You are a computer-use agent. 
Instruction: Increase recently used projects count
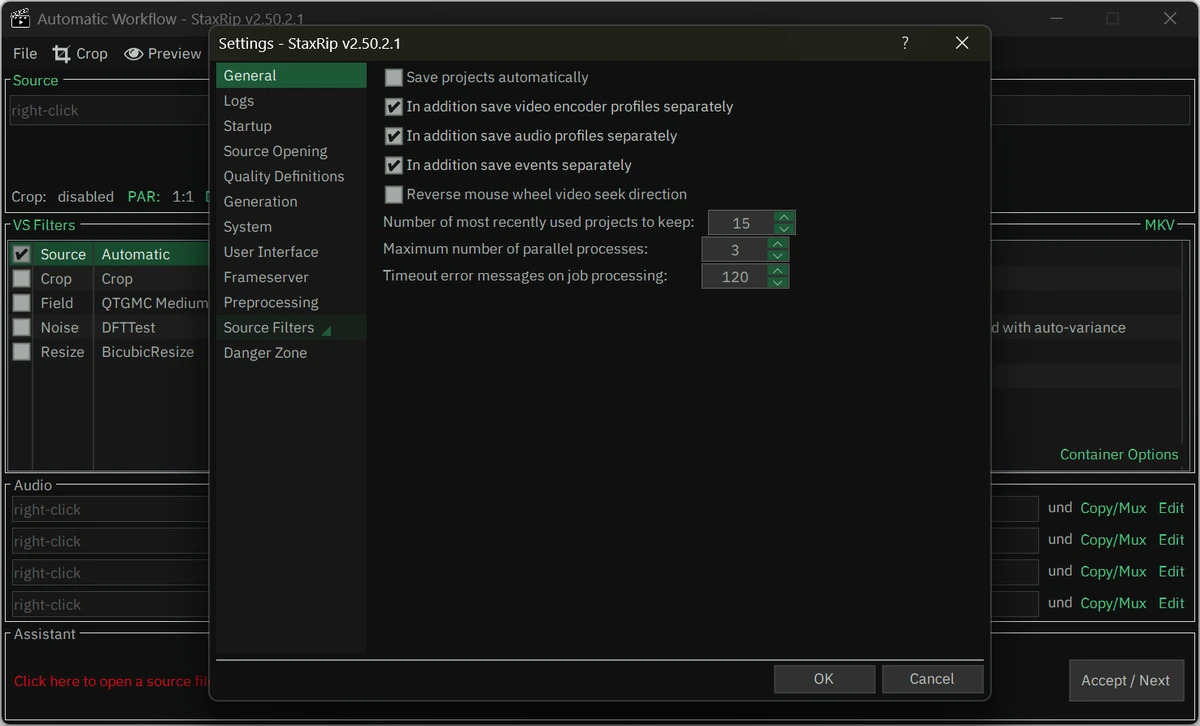click(785, 216)
